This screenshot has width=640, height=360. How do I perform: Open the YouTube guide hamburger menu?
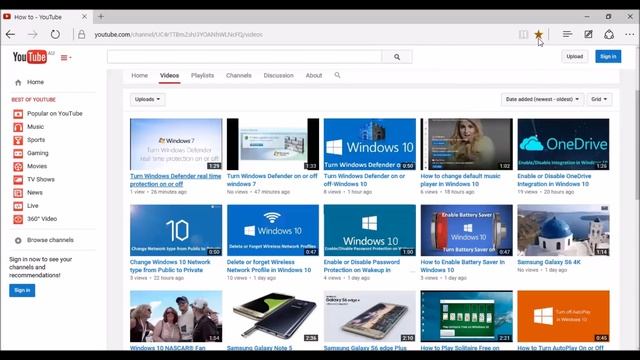click(66, 58)
